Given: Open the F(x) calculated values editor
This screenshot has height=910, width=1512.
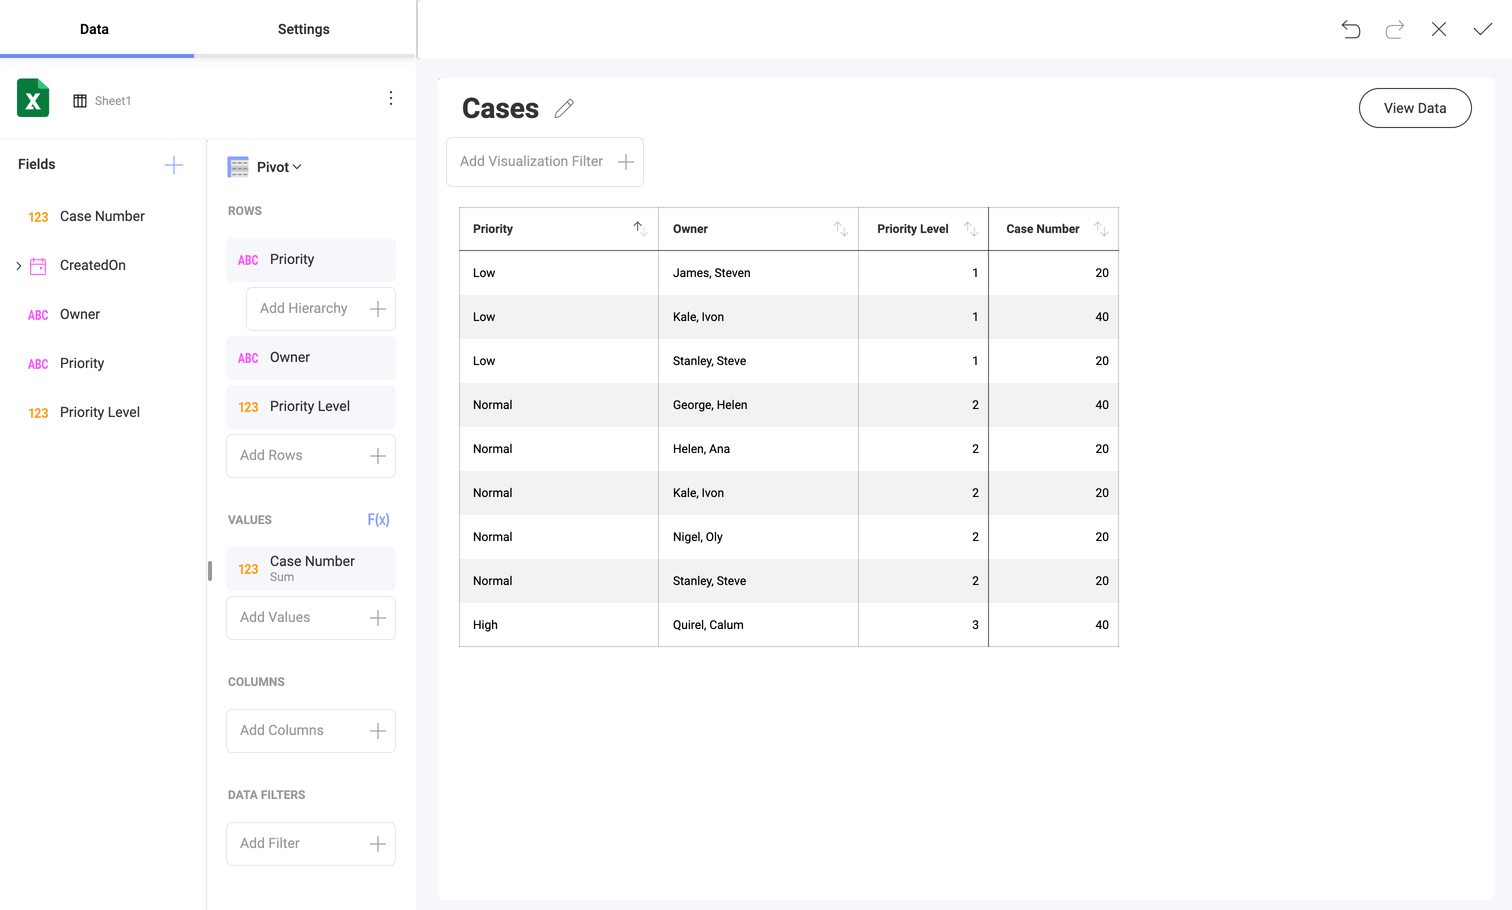Looking at the screenshot, I should coord(378,519).
